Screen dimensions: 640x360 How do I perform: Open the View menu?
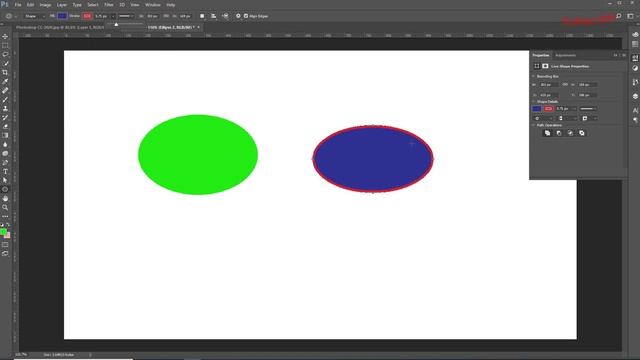[135, 5]
